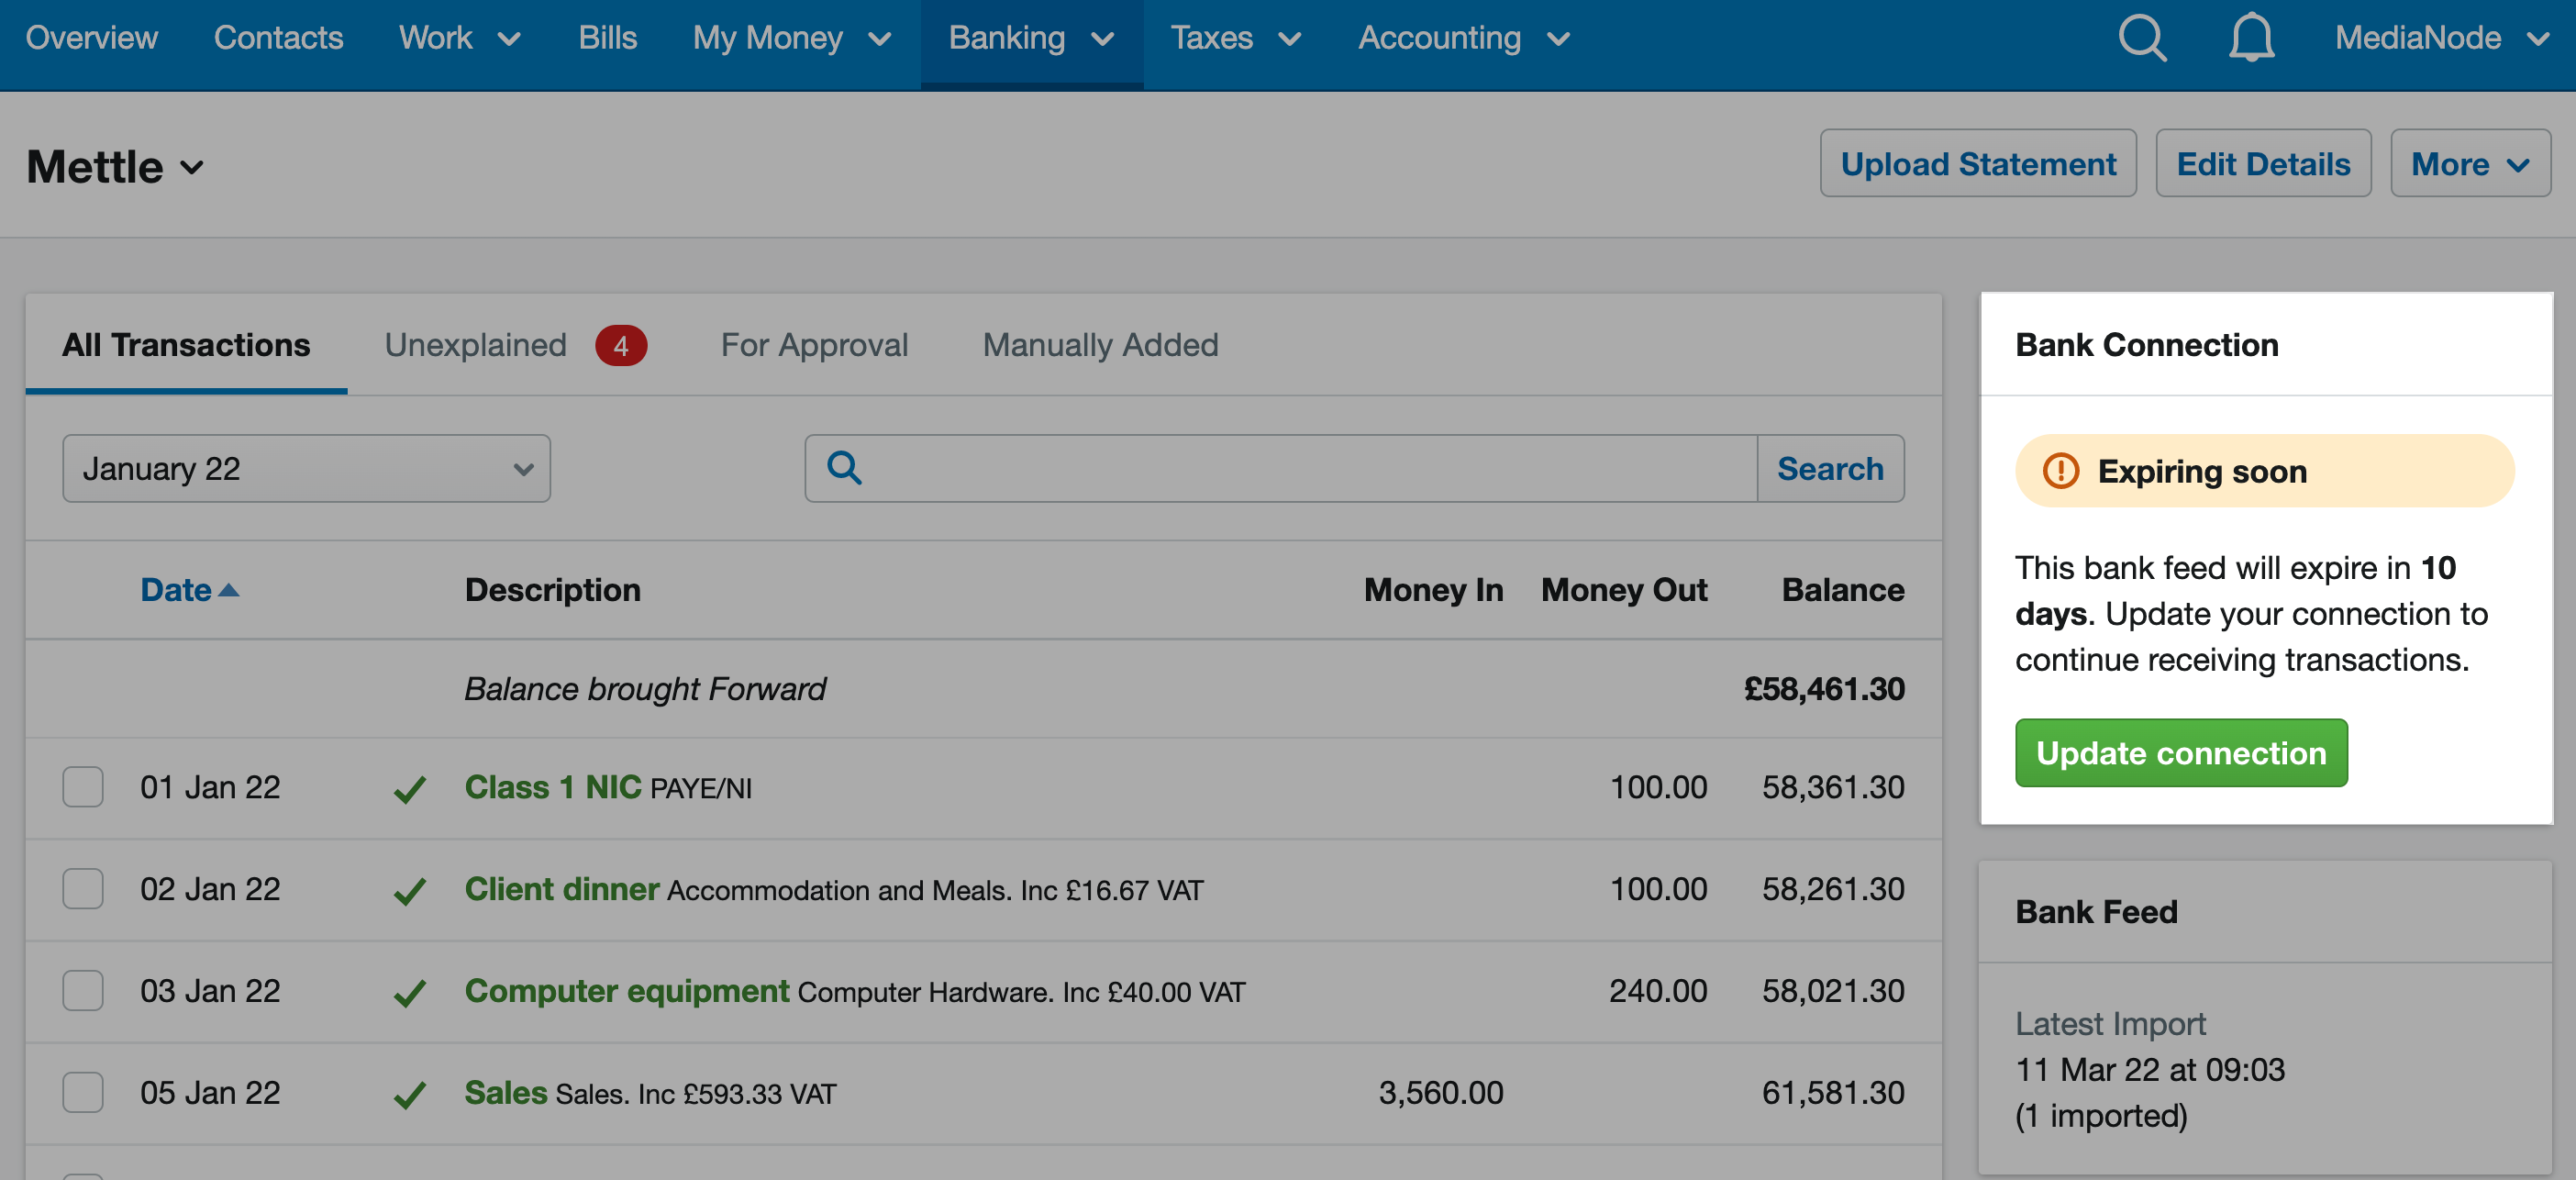Click the (1 imported) text

pyautogui.click(x=2101, y=1116)
